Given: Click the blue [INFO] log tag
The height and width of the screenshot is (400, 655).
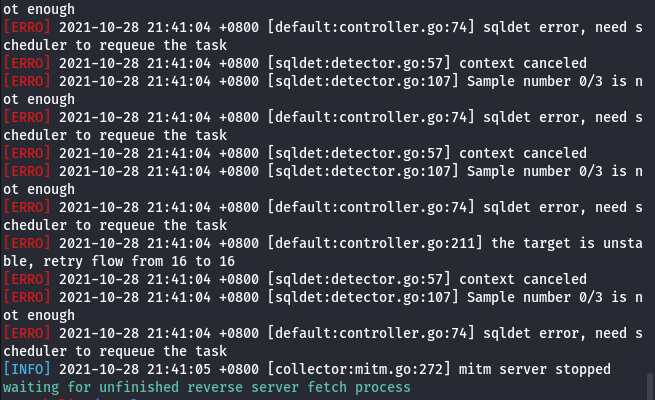Looking at the screenshot, I should coord(27,369).
